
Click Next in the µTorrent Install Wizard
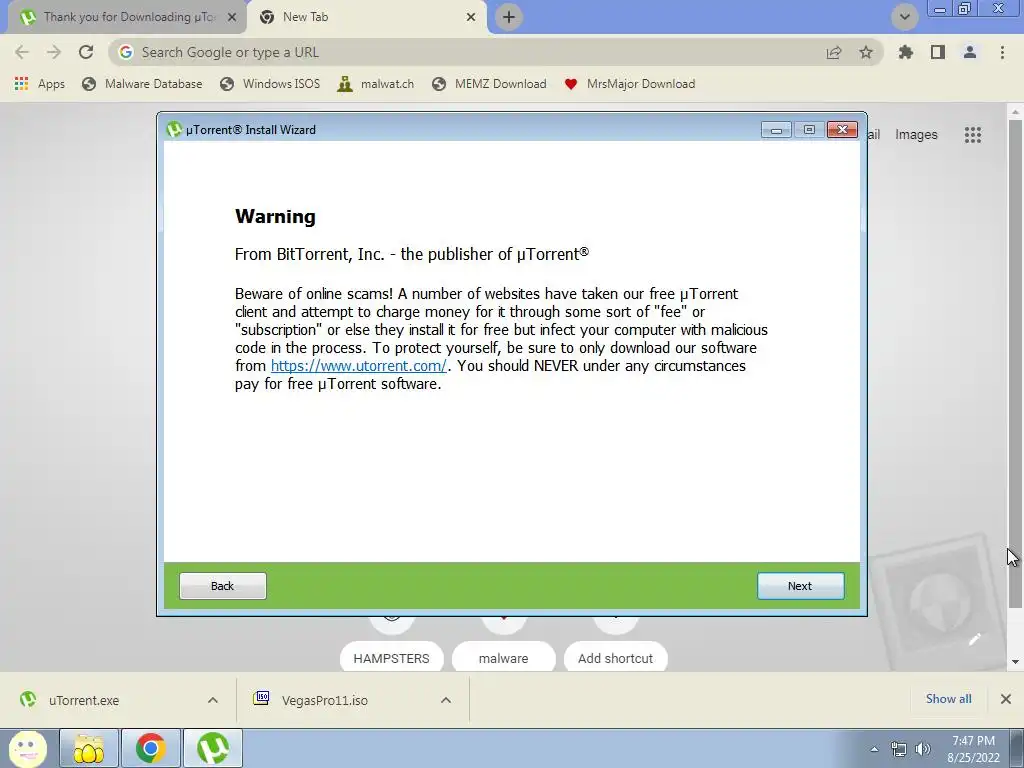pos(800,586)
